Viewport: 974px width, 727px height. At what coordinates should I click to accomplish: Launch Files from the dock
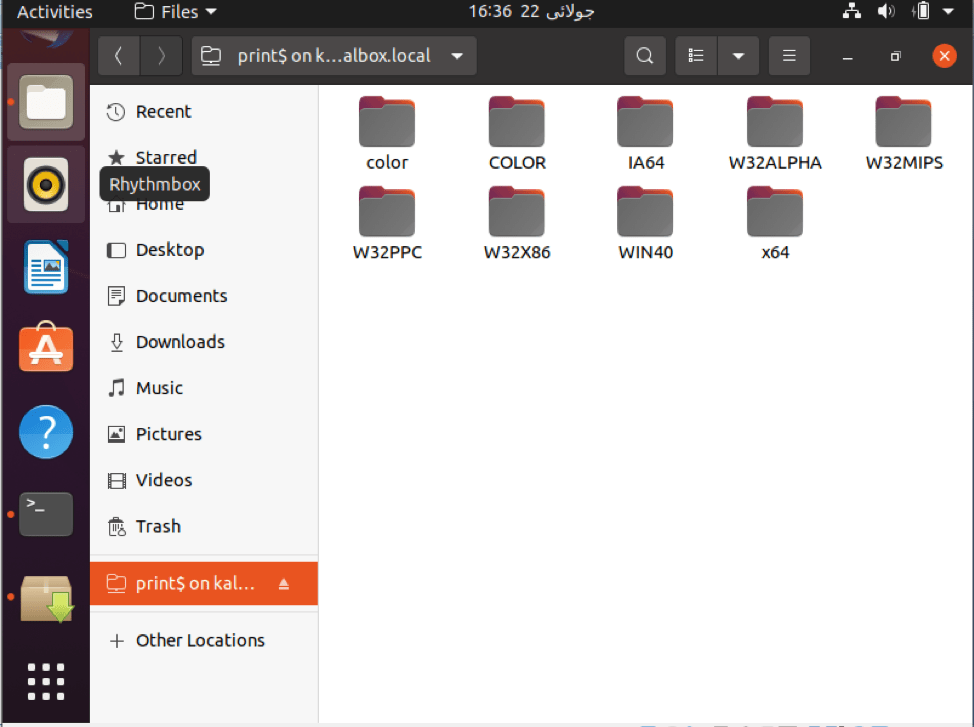(46, 102)
